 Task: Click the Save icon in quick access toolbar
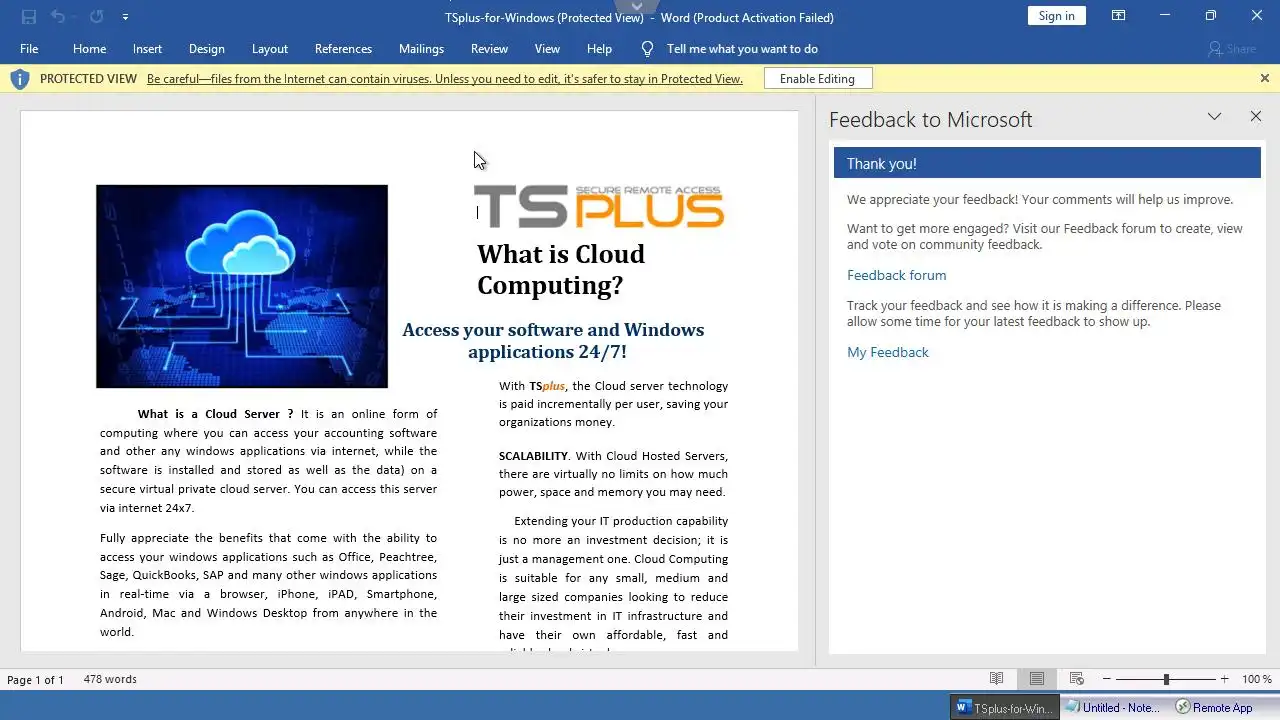[29, 16]
